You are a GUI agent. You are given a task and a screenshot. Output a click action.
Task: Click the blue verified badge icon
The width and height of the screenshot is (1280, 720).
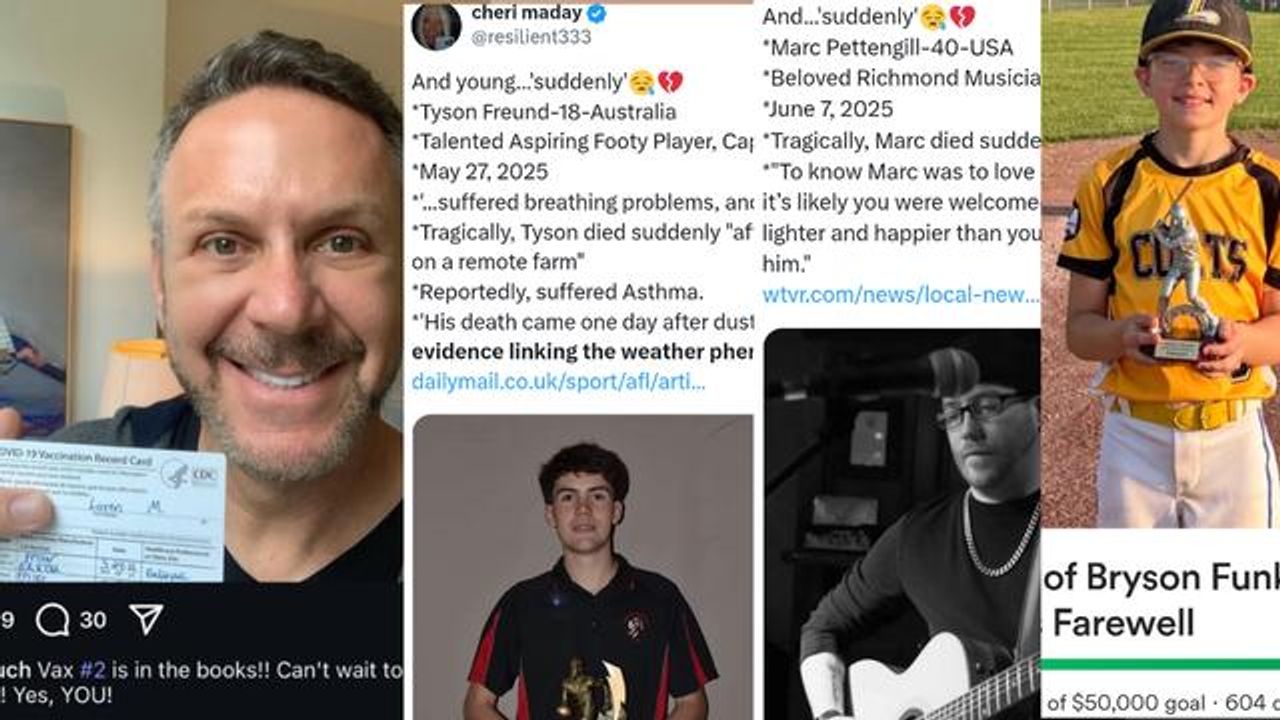click(596, 13)
